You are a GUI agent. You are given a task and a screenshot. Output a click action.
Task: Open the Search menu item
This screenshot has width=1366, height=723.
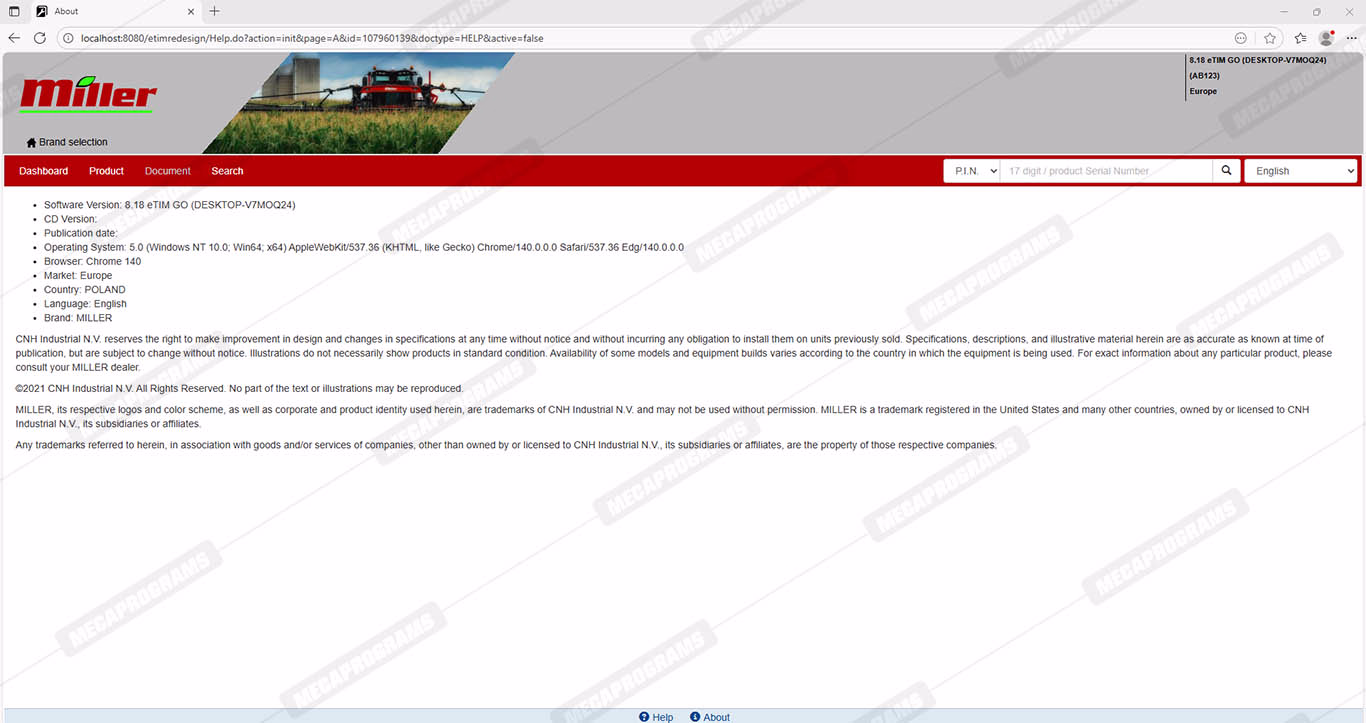click(x=227, y=171)
